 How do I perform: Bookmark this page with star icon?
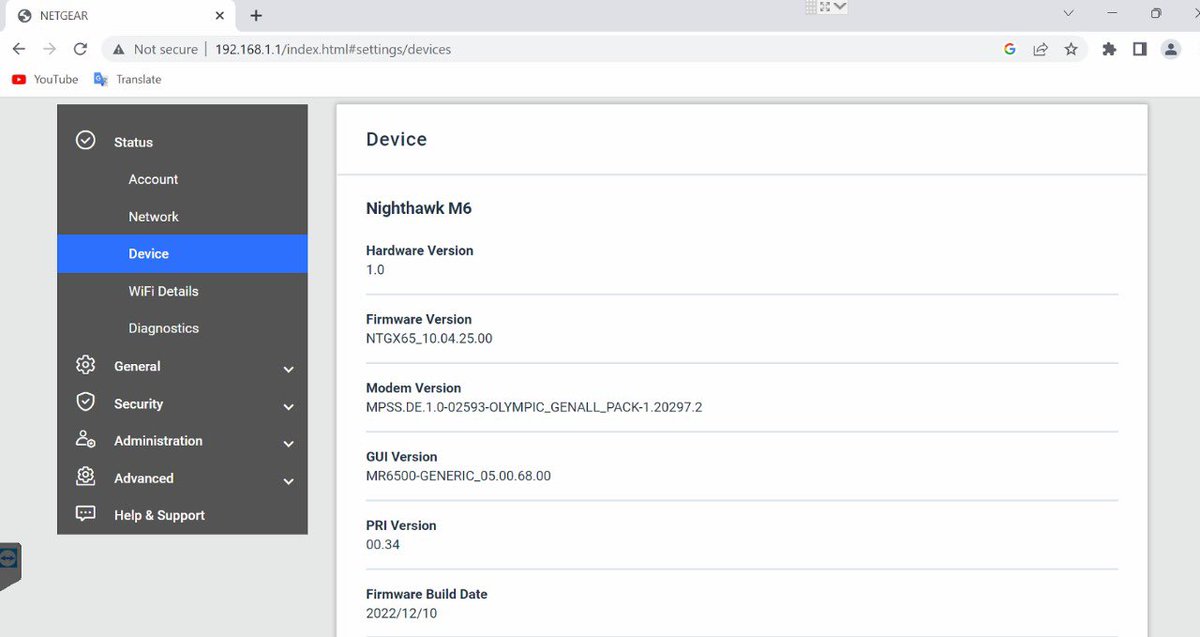pyautogui.click(x=1071, y=49)
